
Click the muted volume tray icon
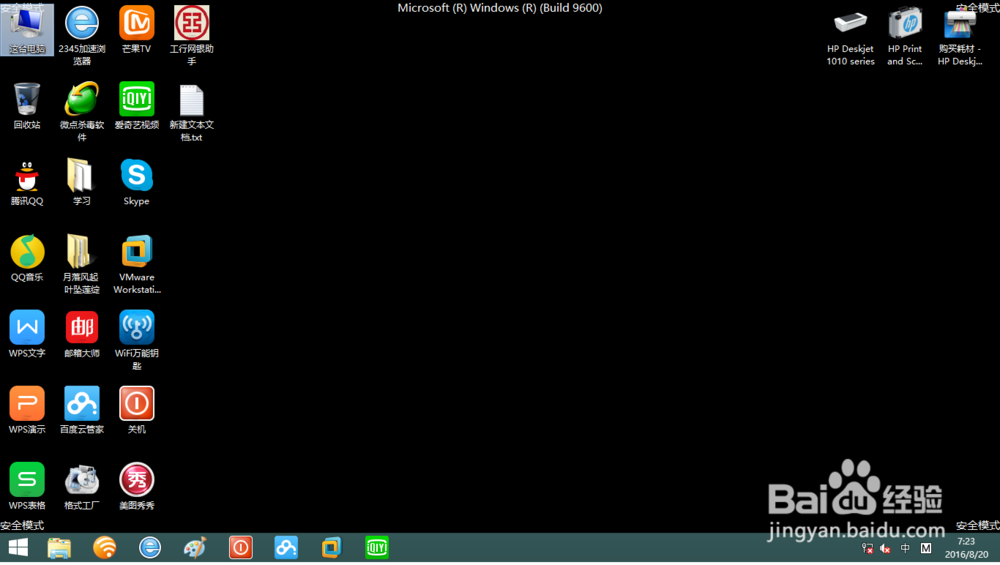[x=885, y=548]
